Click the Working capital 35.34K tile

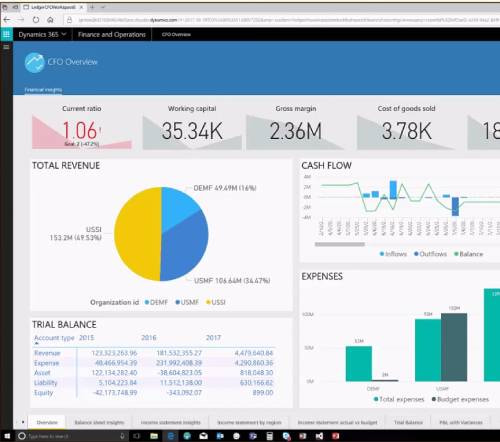[192, 127]
